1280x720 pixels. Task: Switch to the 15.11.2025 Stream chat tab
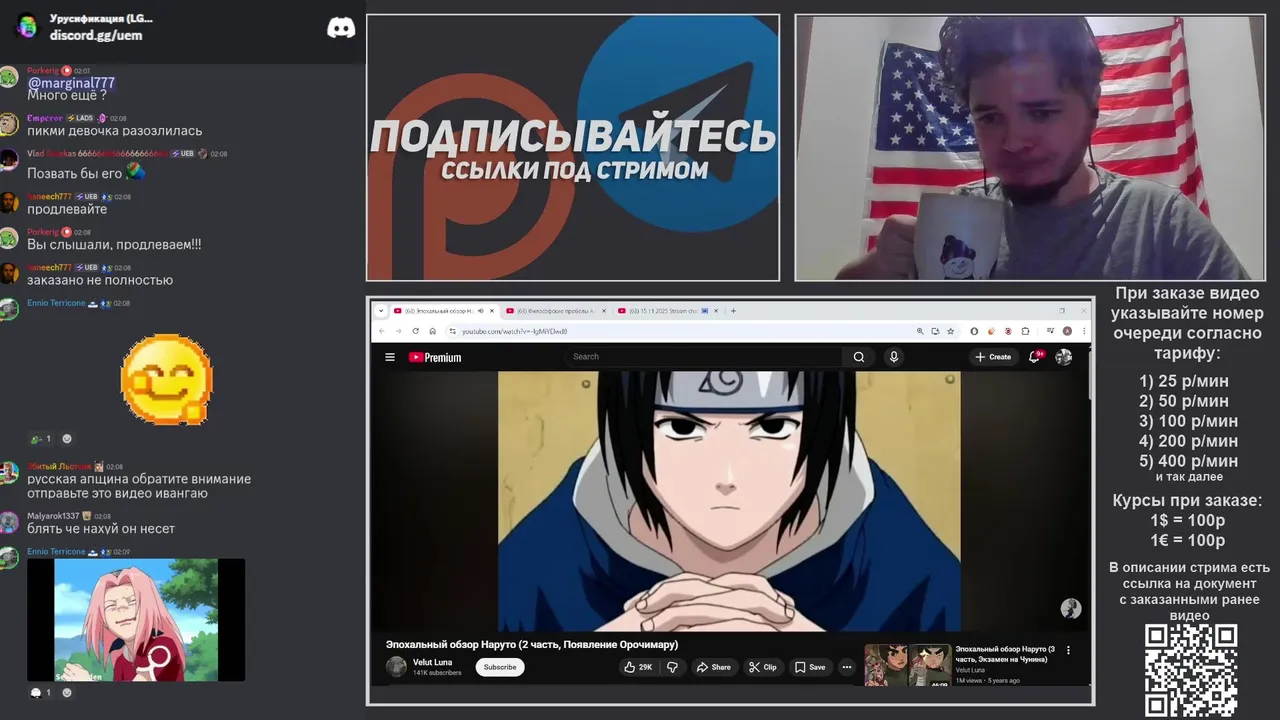pos(668,311)
